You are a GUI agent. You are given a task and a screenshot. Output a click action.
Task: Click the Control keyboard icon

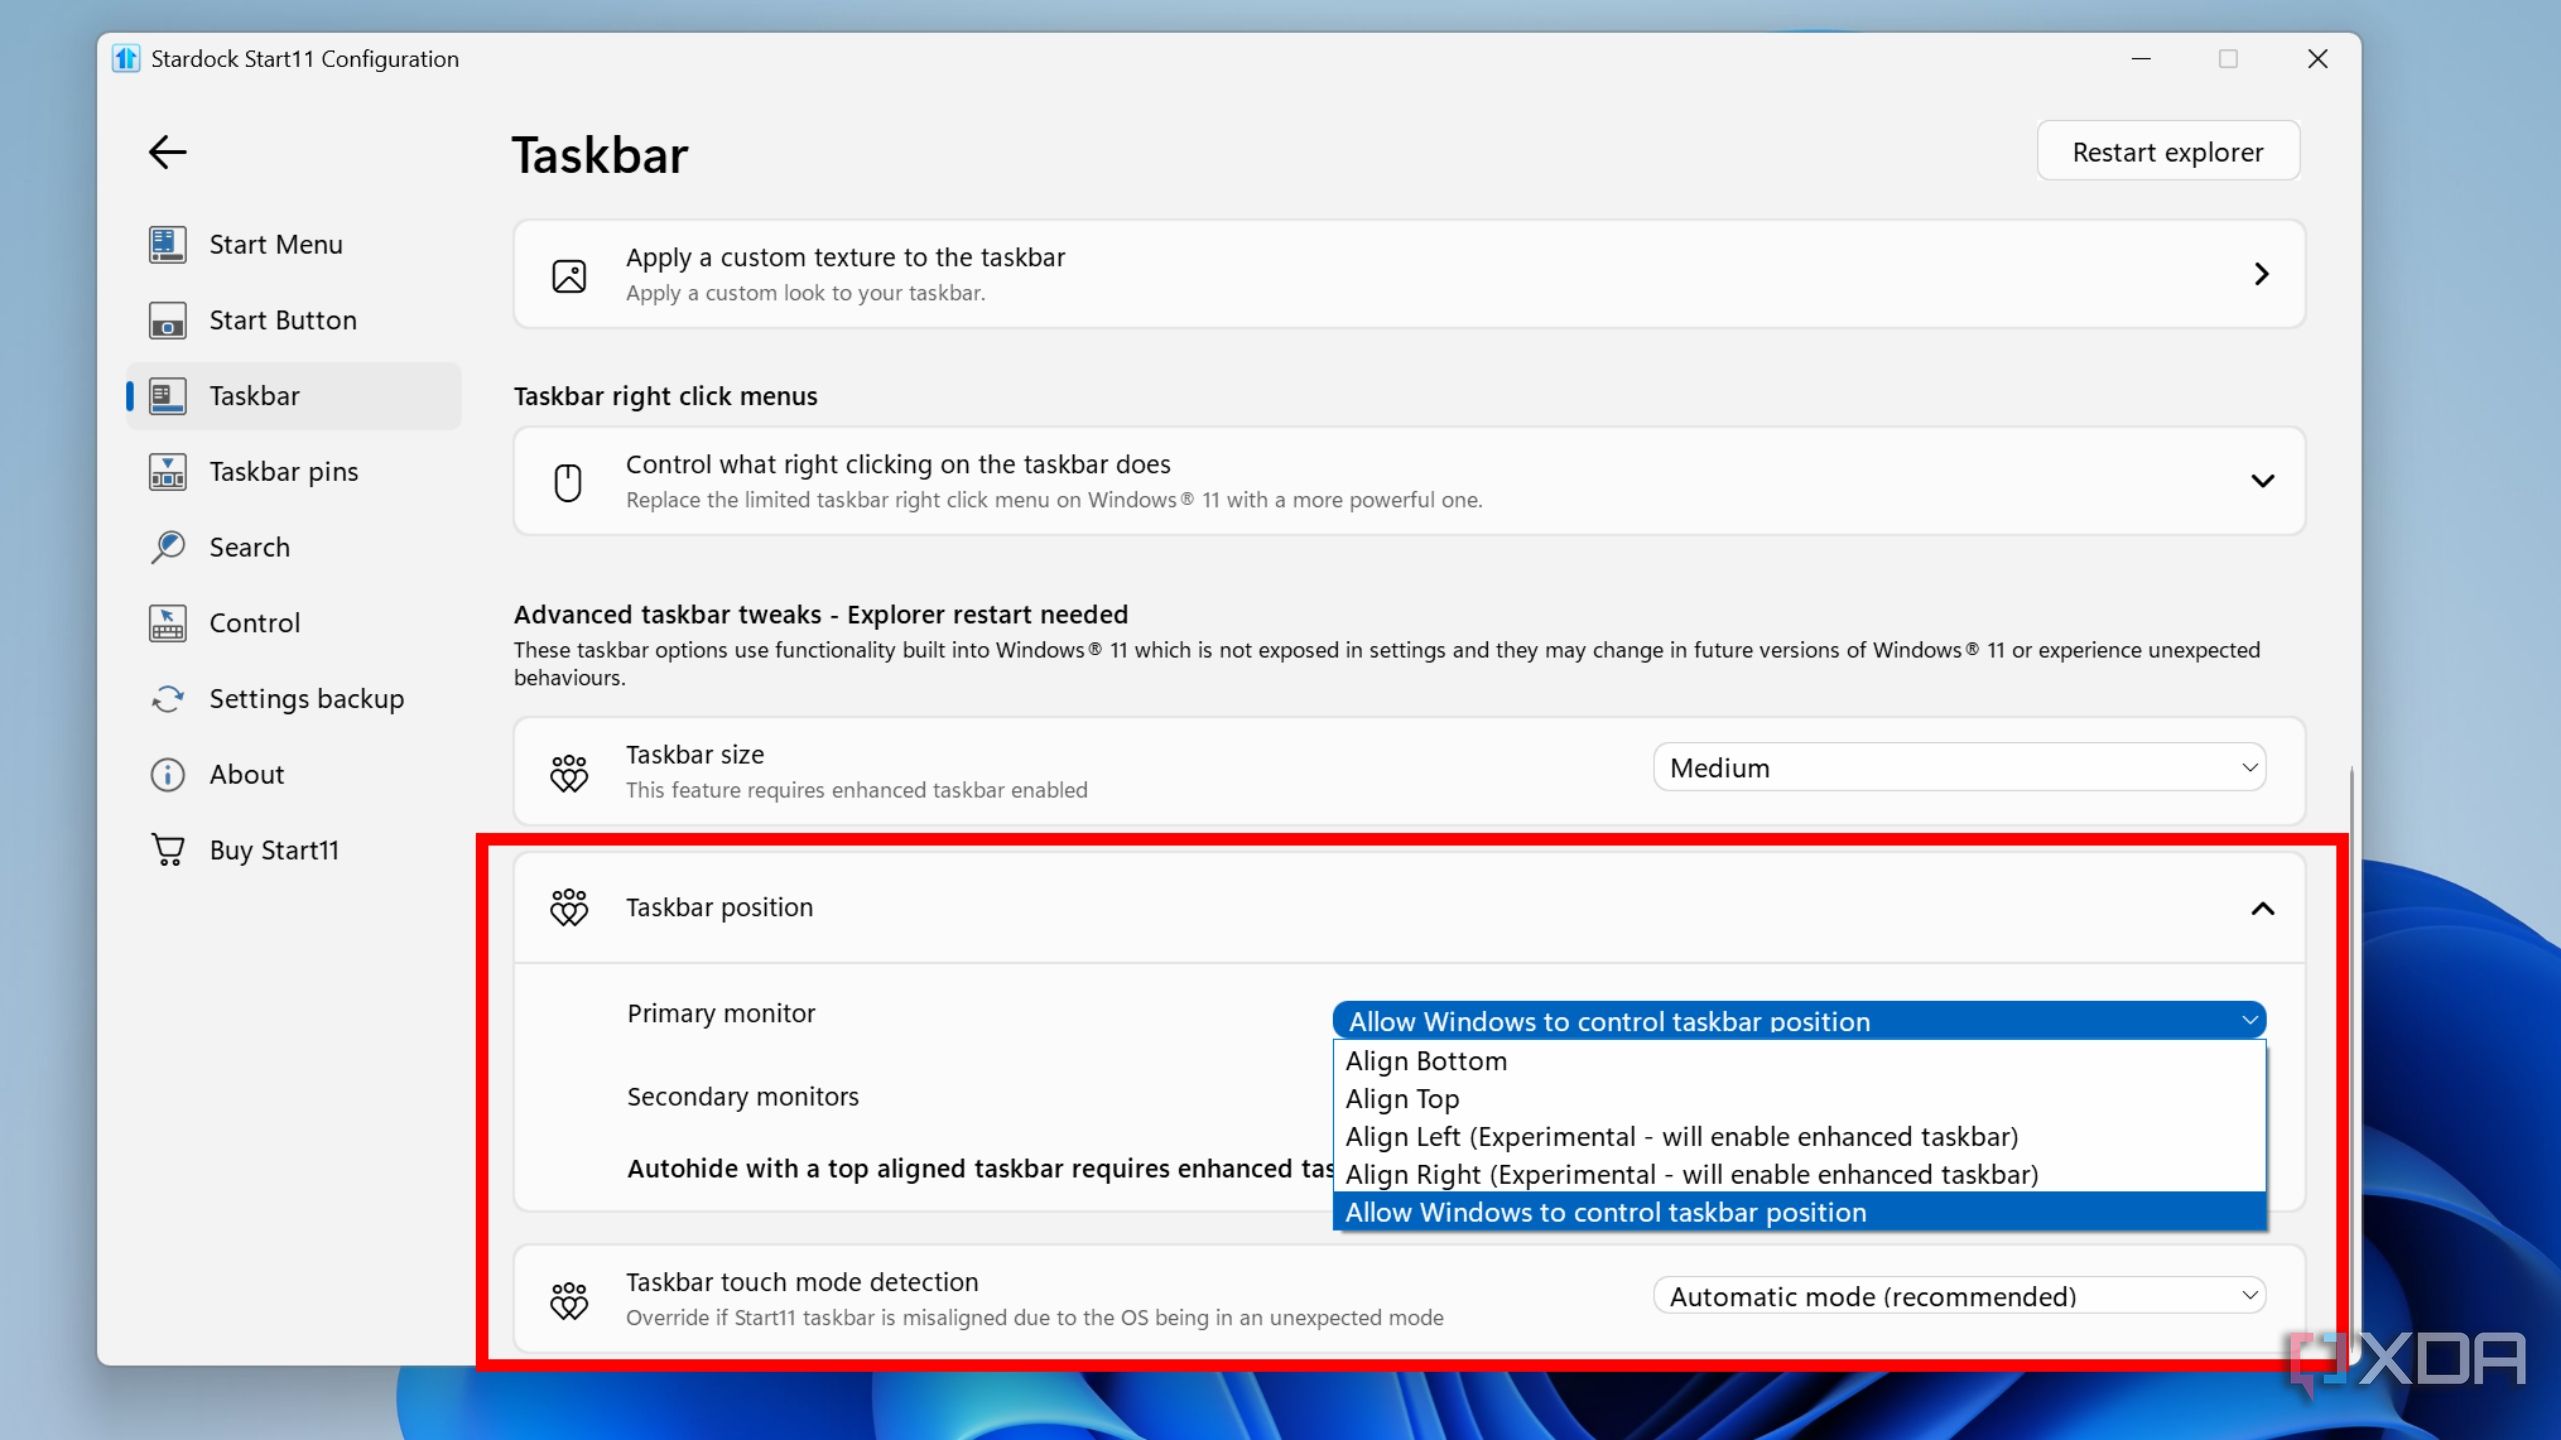click(167, 623)
